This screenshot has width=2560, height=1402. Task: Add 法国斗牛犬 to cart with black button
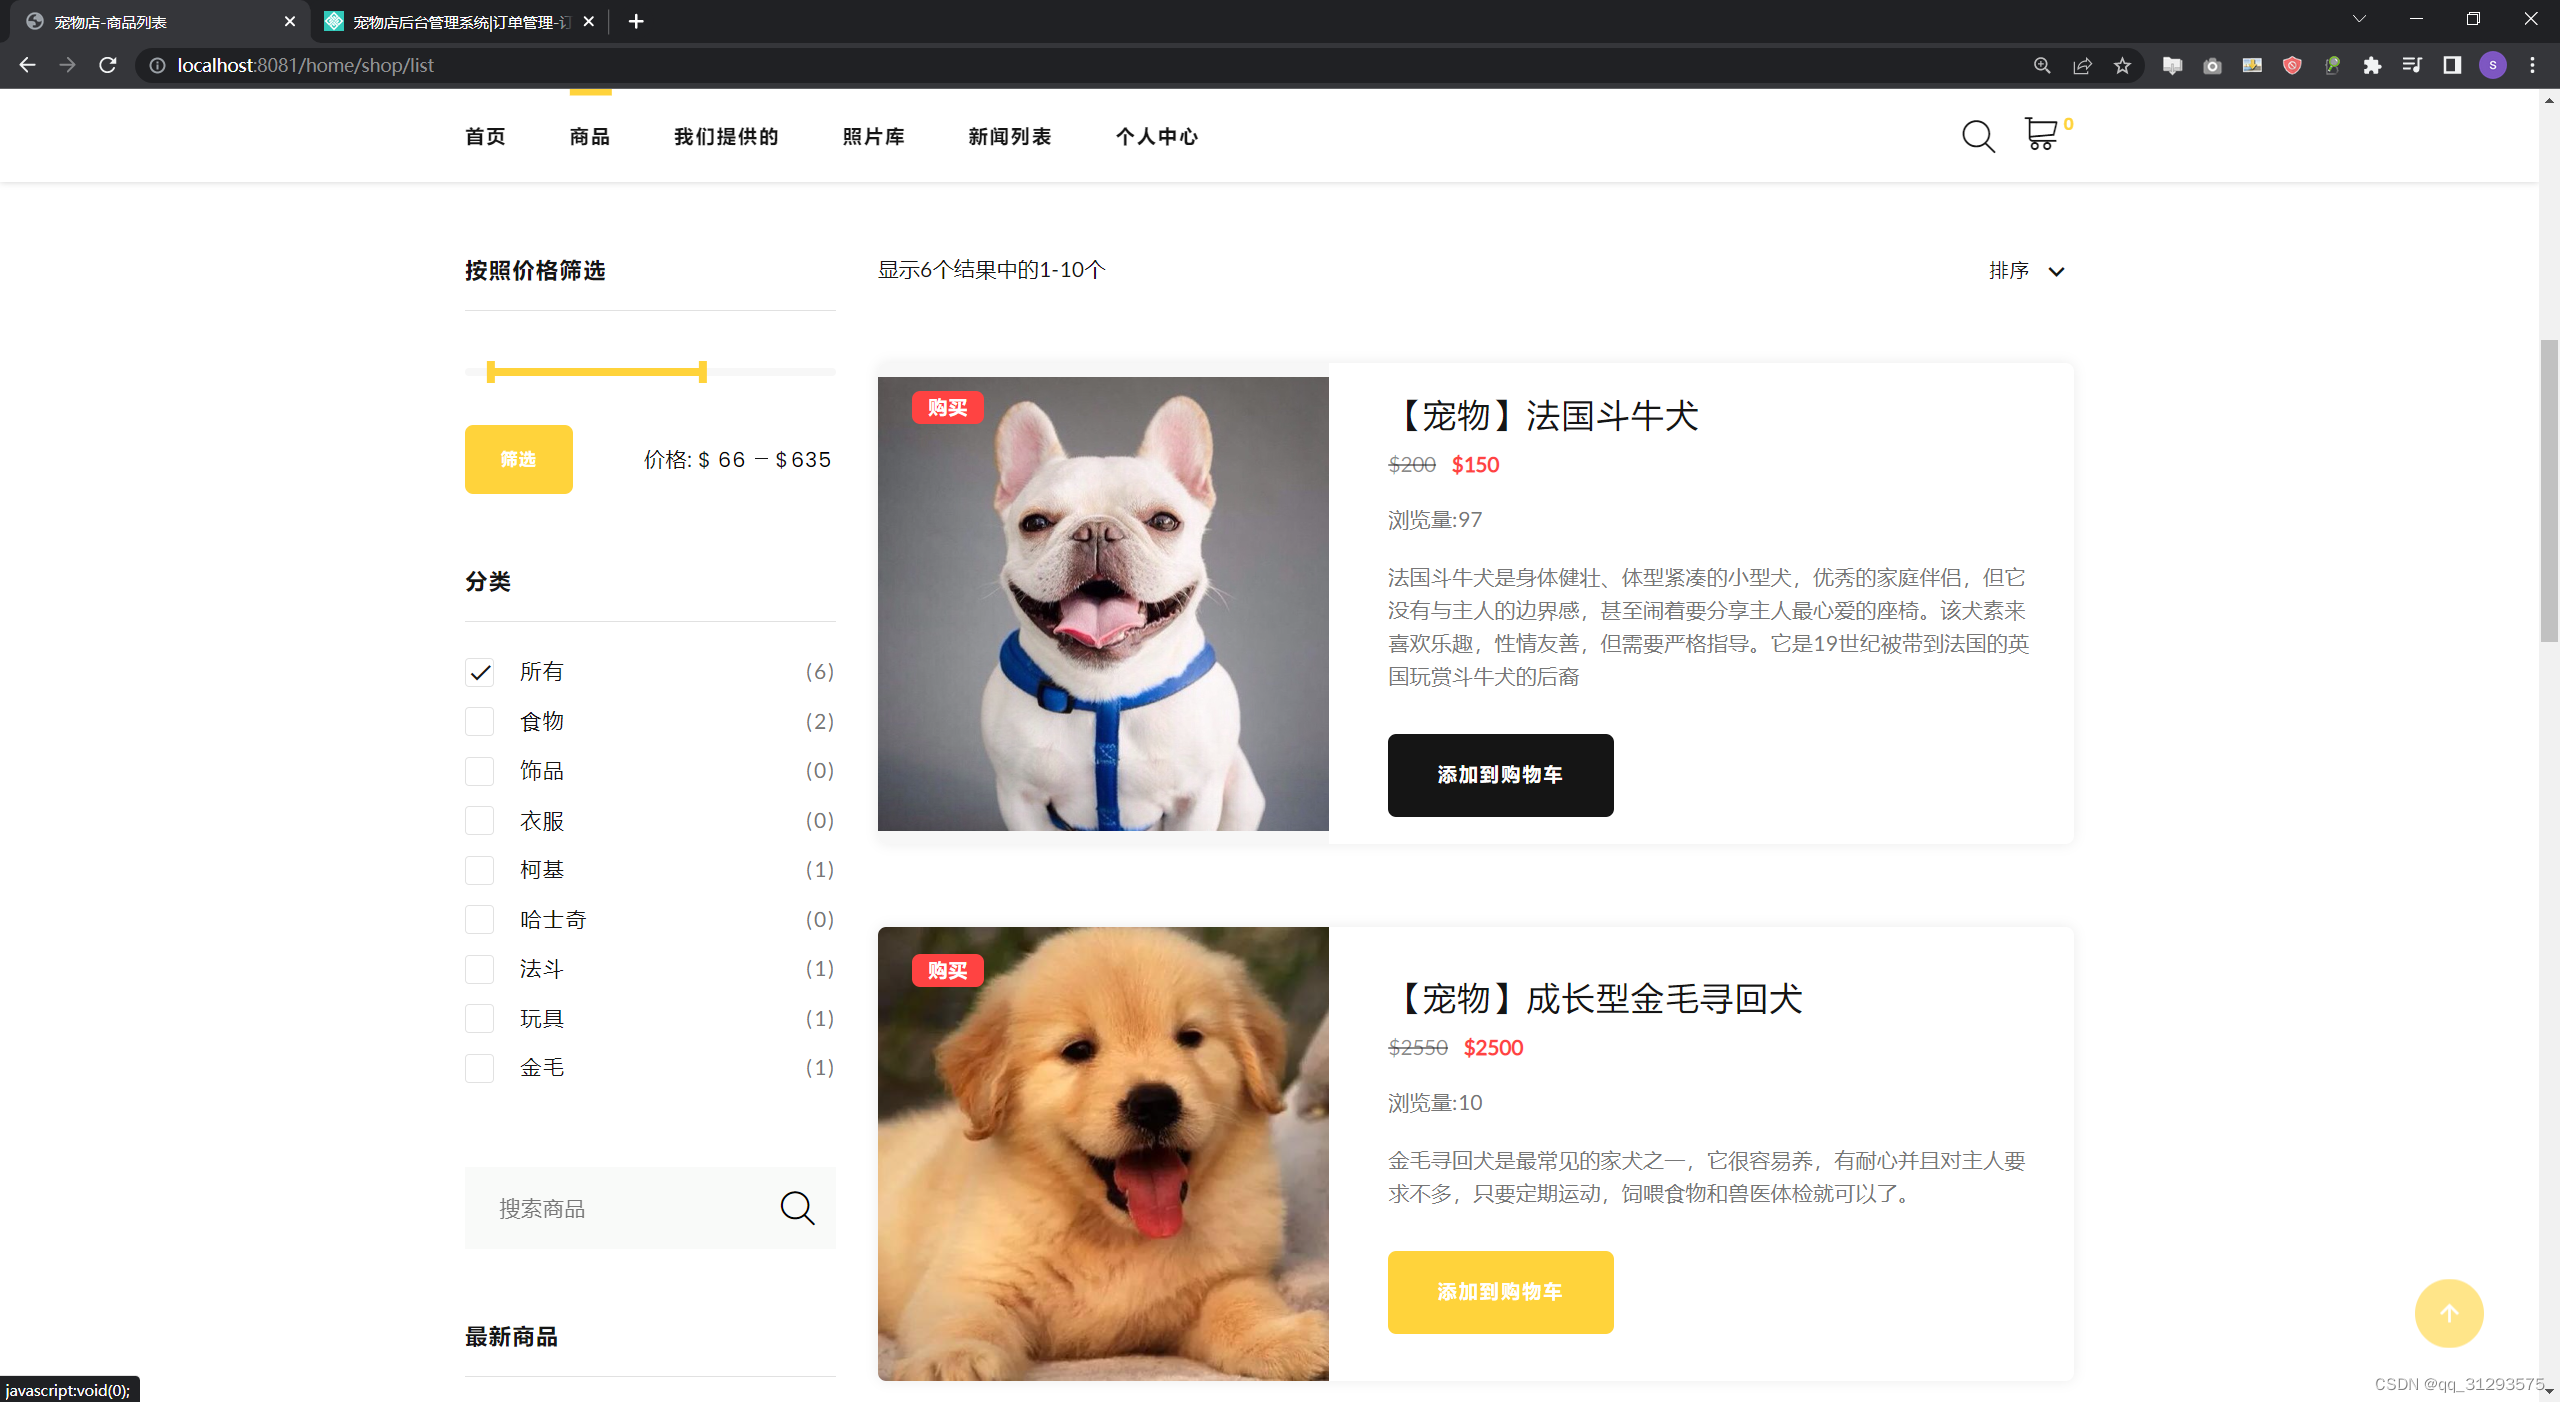click(x=1500, y=775)
